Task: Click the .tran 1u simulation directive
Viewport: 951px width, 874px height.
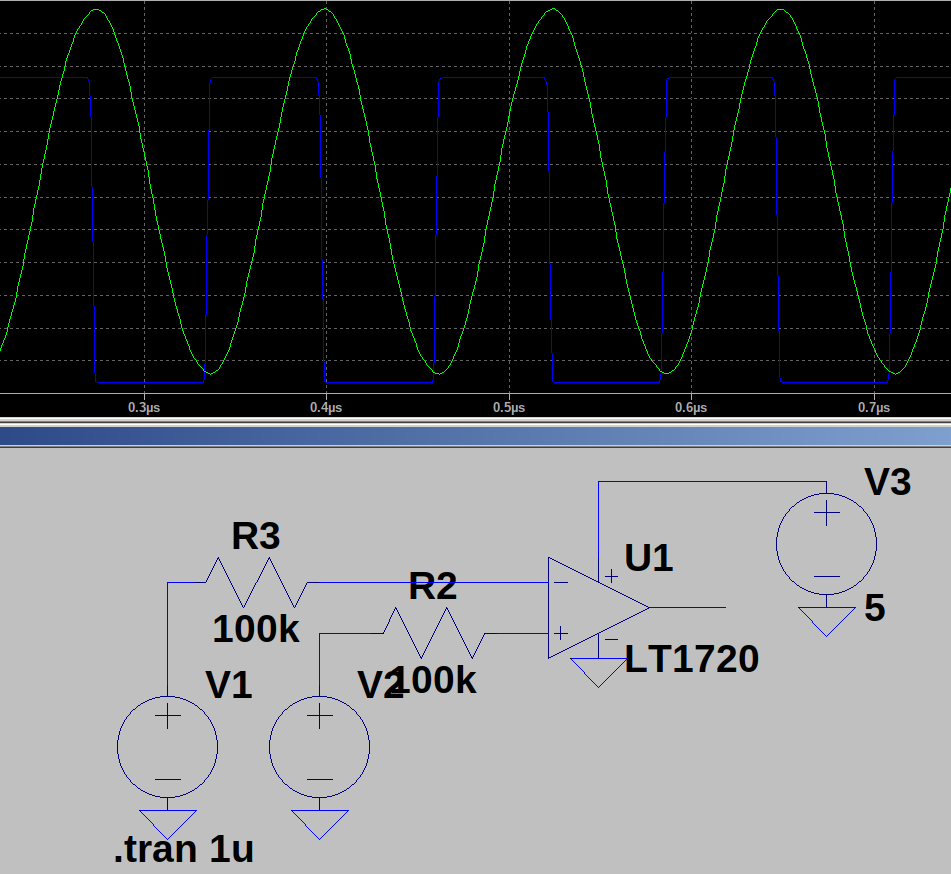Action: [x=184, y=850]
